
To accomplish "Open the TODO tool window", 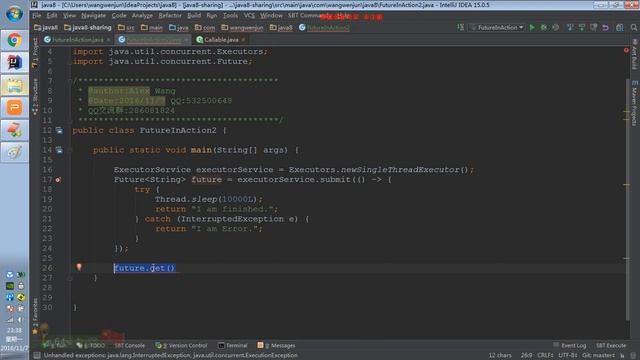I will (x=91, y=345).
